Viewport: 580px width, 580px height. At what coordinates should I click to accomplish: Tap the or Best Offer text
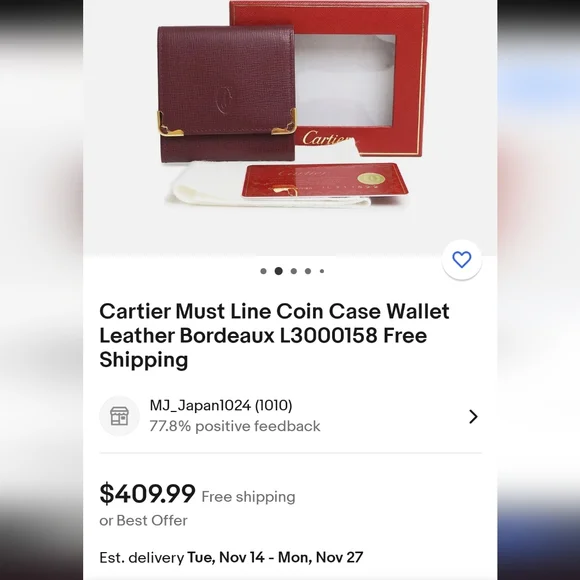pyautogui.click(x=143, y=520)
